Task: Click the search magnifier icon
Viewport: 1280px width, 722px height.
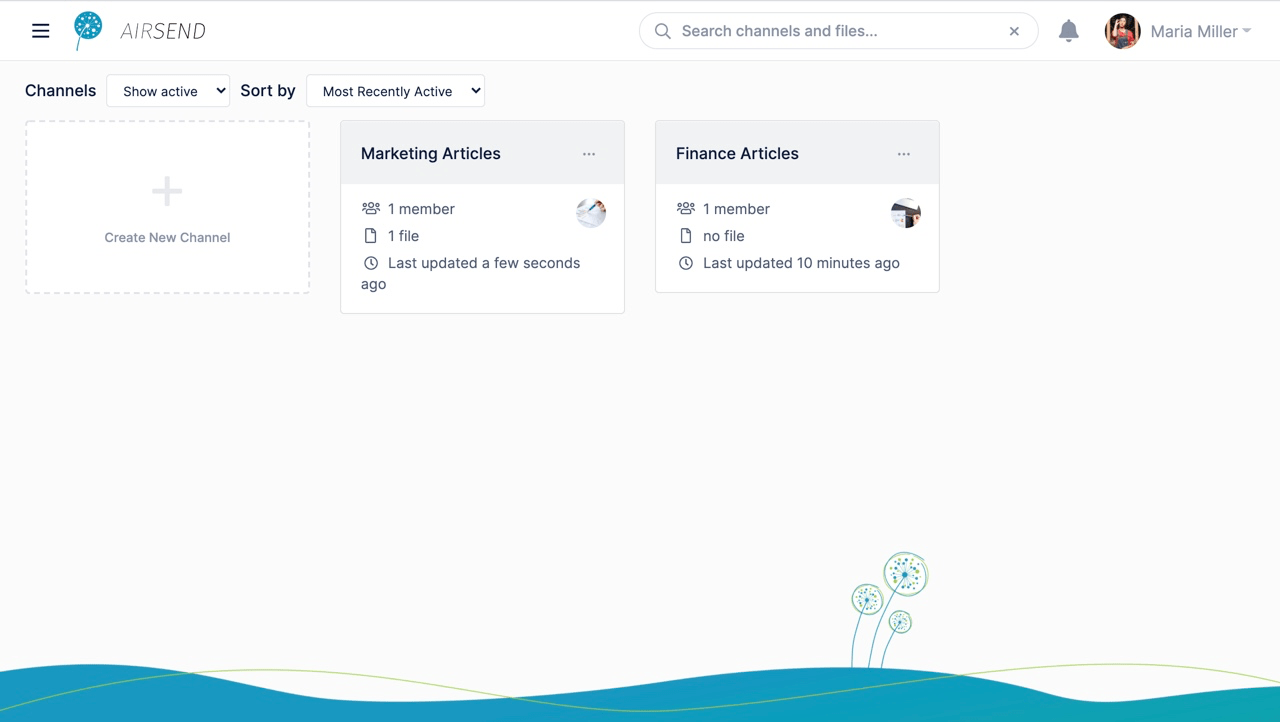Action: coord(663,31)
